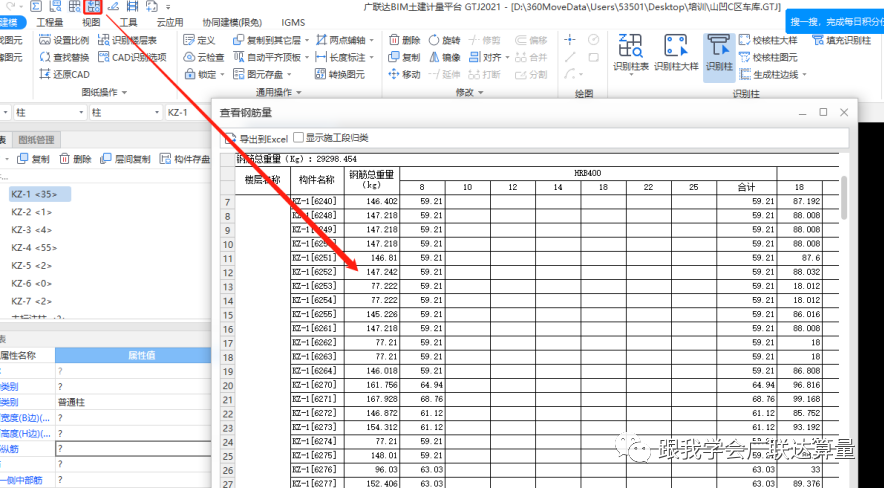Screen dimensions: 884x489
Task: Open 复制到其它层 dropdown arrow
Action: tap(306, 41)
